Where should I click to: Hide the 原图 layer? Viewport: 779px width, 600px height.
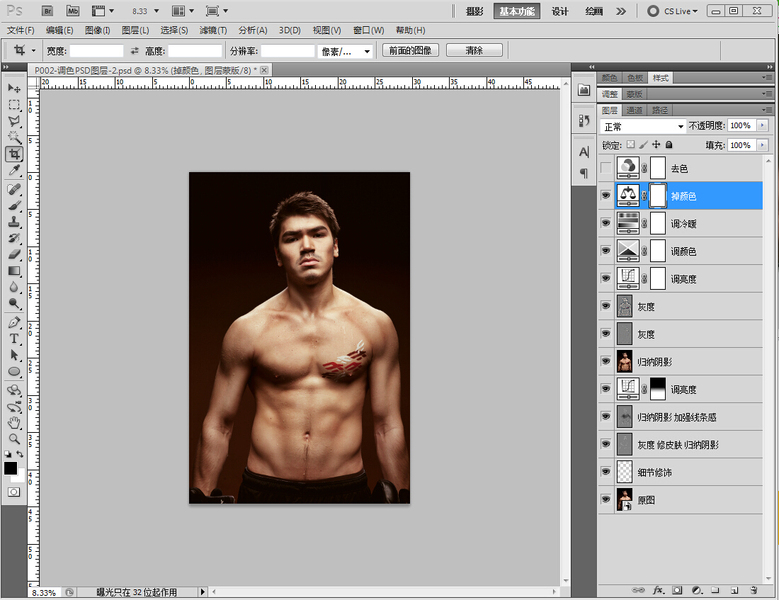coord(606,499)
